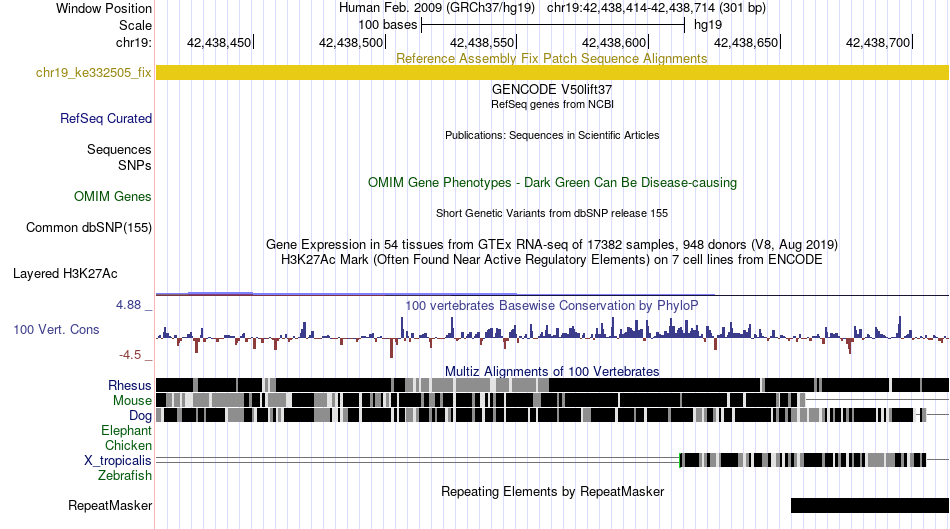Click the H3K27Ac Mark track title
Viewport: 950px width, 529px height.
pyautogui.click(x=552, y=259)
